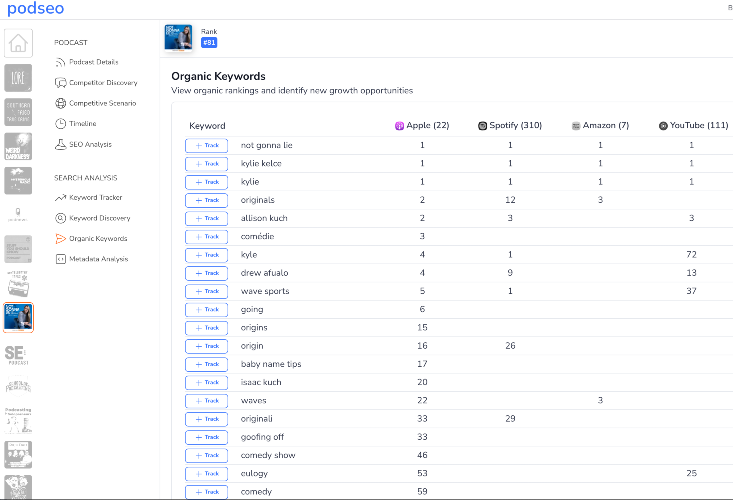The height and width of the screenshot is (500, 733).
Task: Click the Keyword Tracker trend icon
Action: [60, 198]
